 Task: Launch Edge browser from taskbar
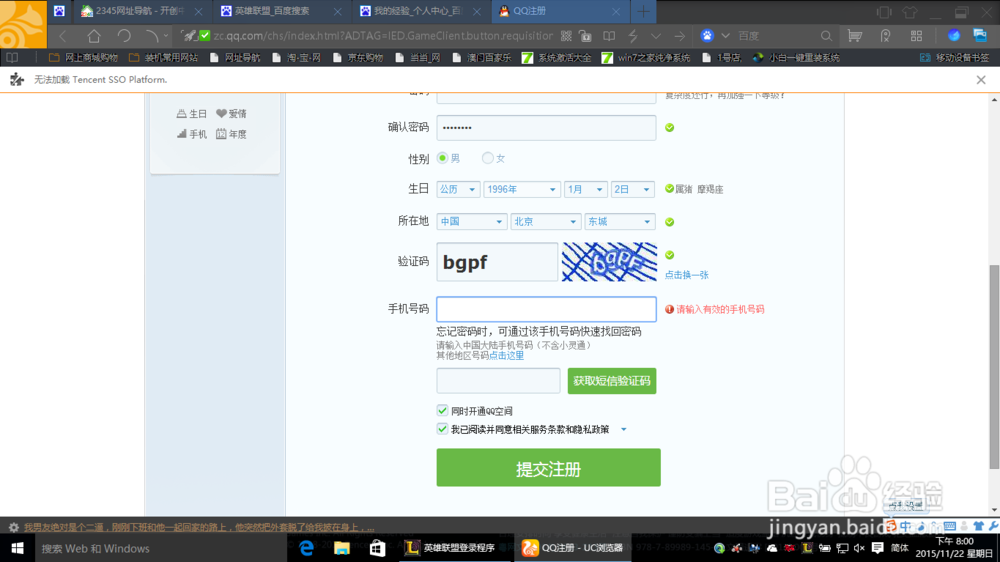tap(306, 548)
